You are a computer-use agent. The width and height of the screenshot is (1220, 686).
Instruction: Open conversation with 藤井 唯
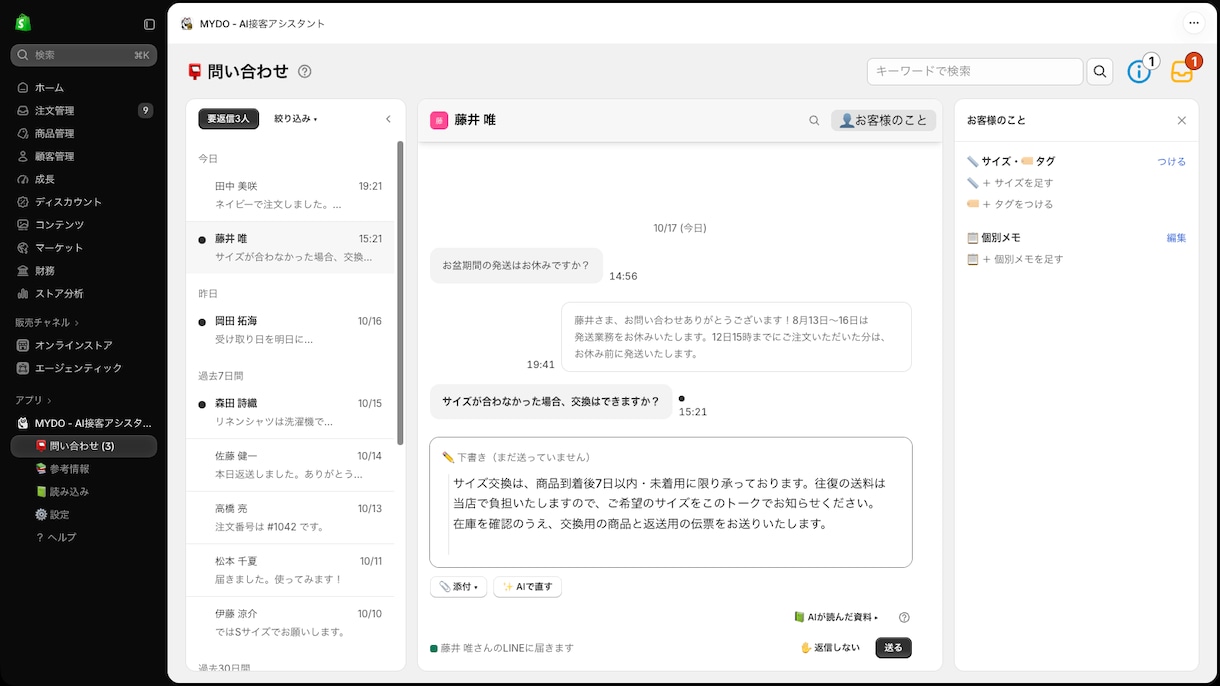coord(291,247)
